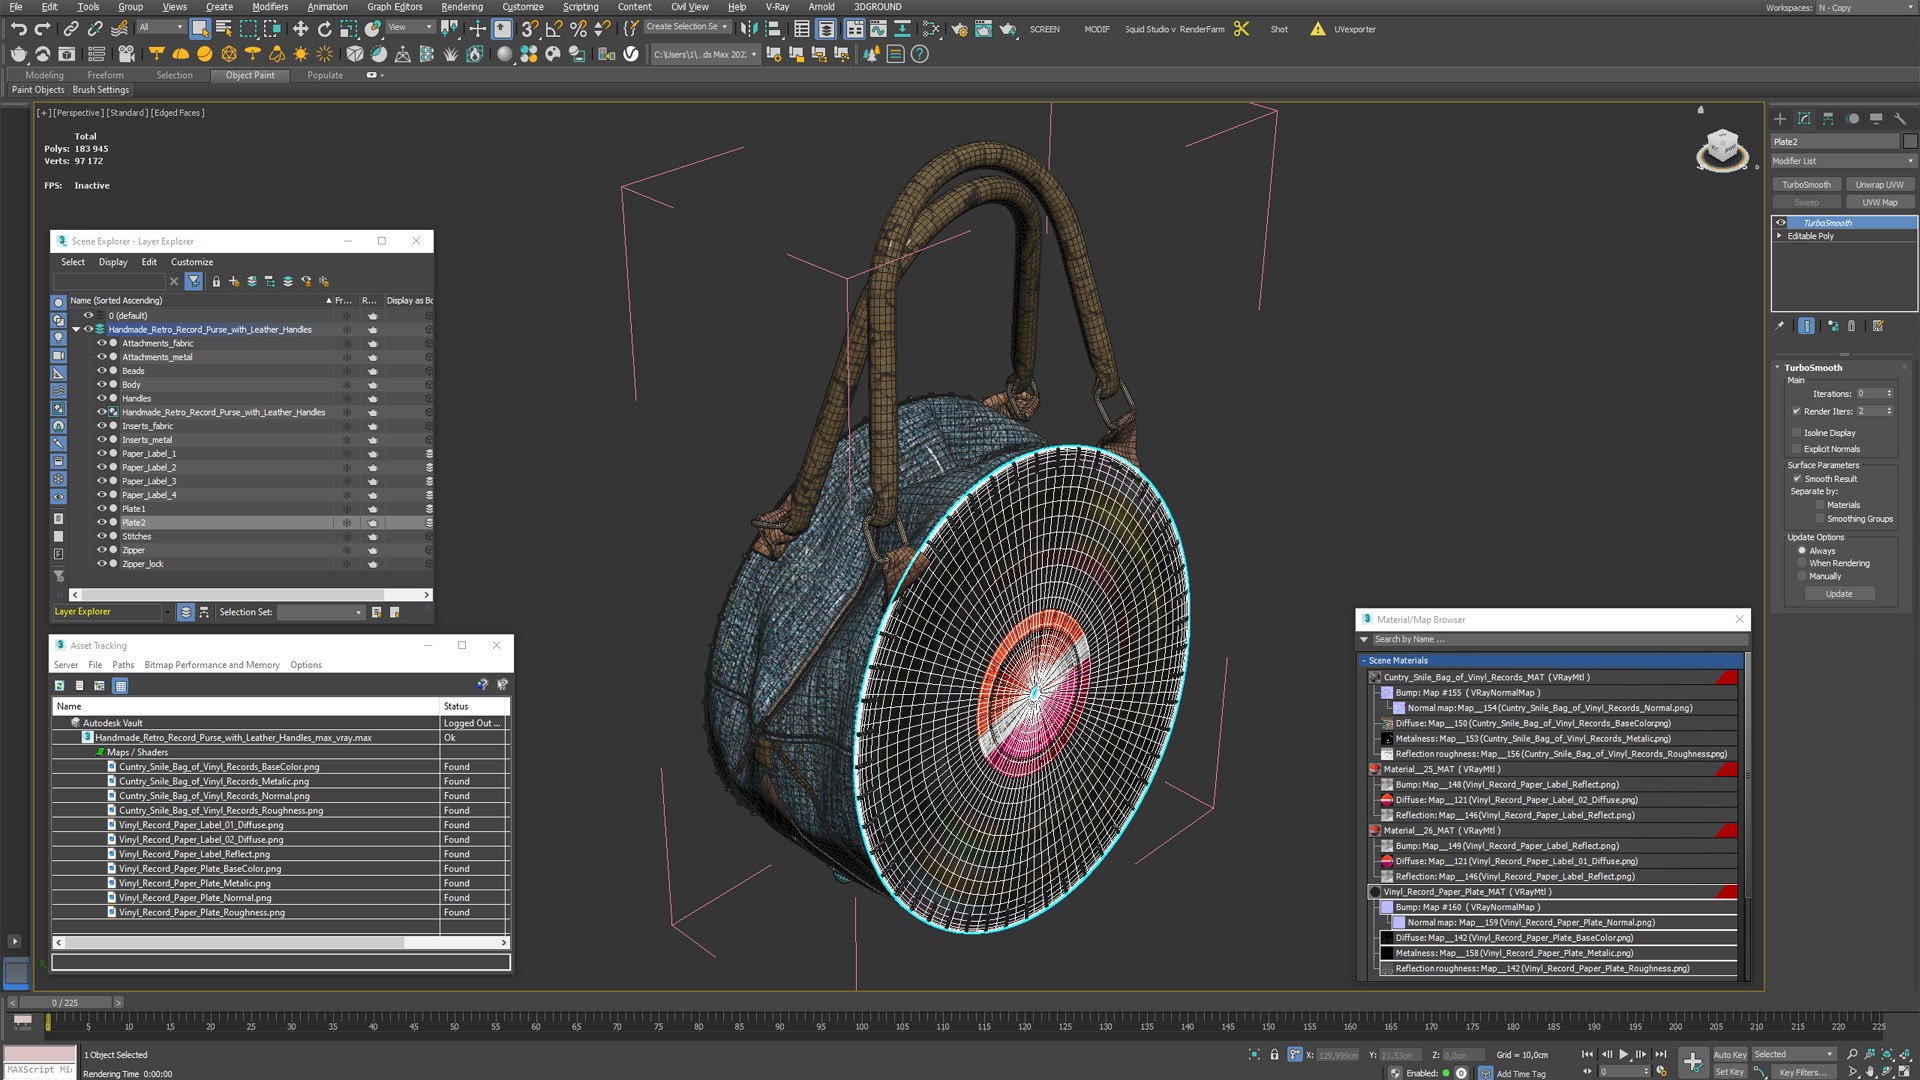1920x1080 pixels.
Task: Switch to the Freeform ribbon tab
Action: tap(105, 75)
